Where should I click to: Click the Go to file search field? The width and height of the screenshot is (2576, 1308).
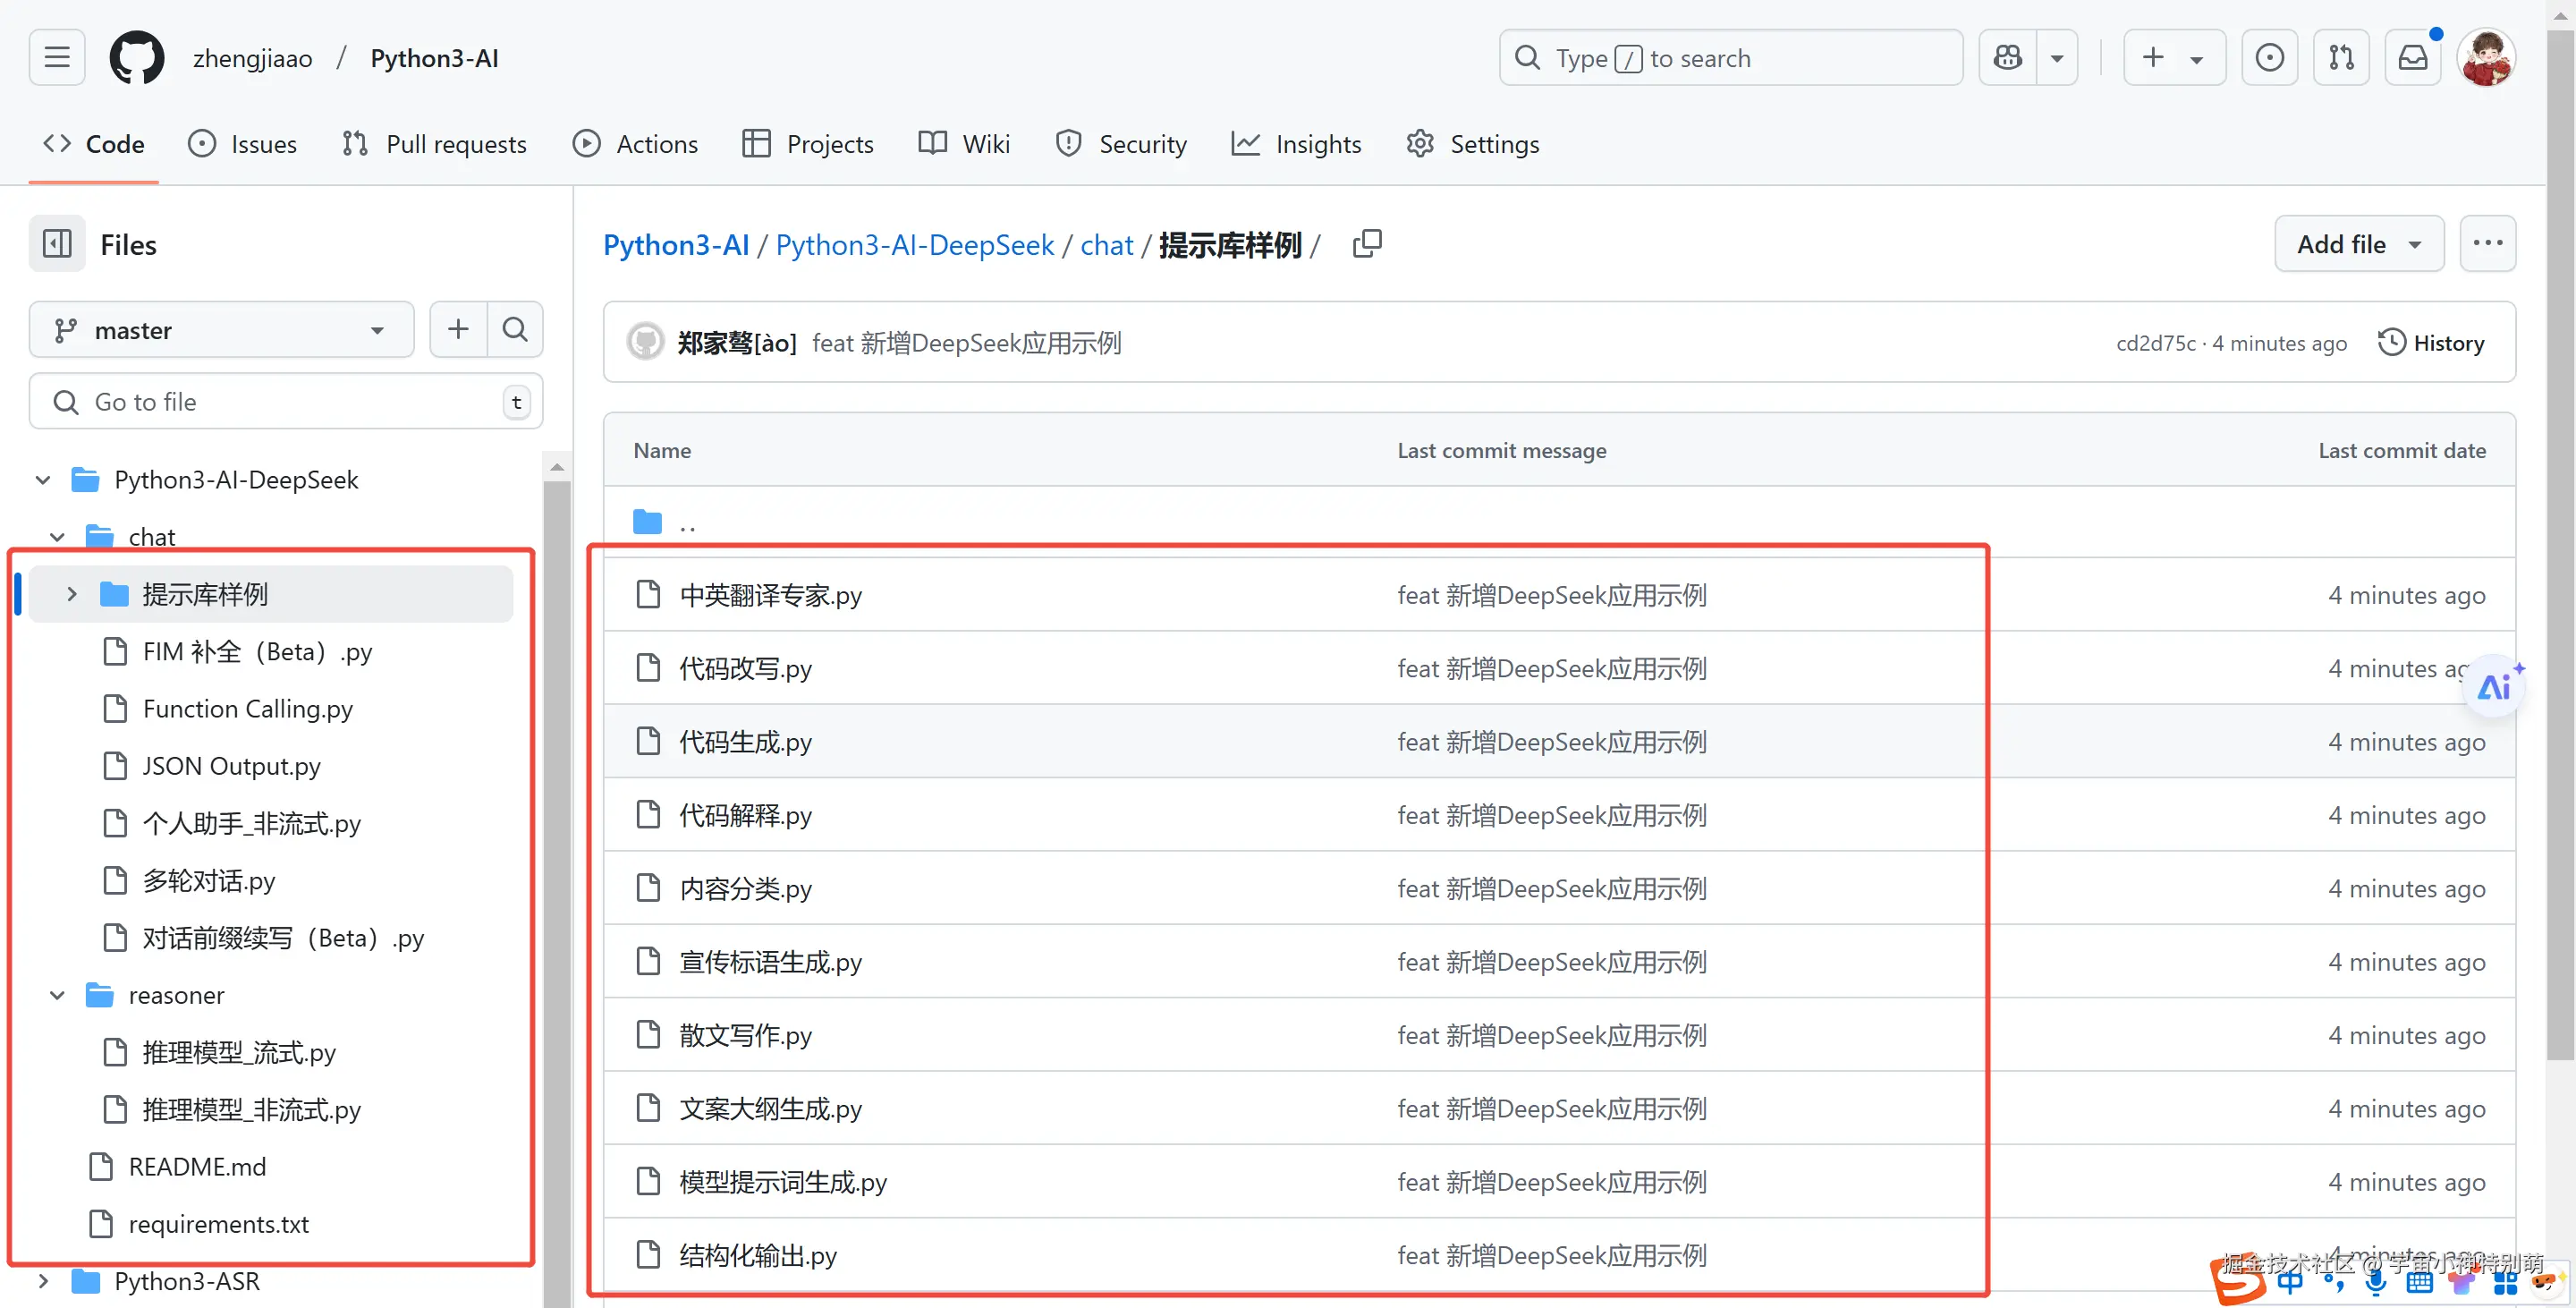[285, 401]
